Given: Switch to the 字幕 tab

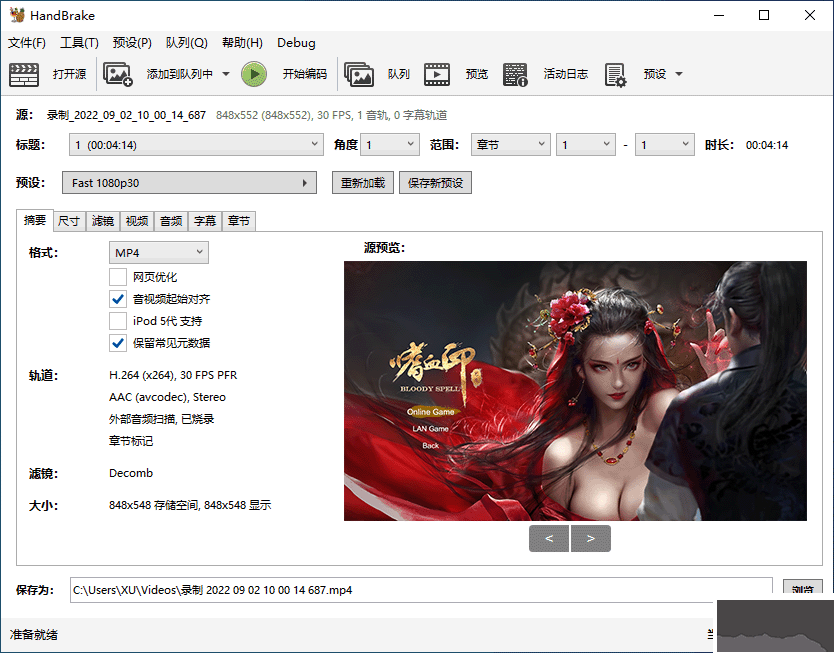Looking at the screenshot, I should coord(205,221).
